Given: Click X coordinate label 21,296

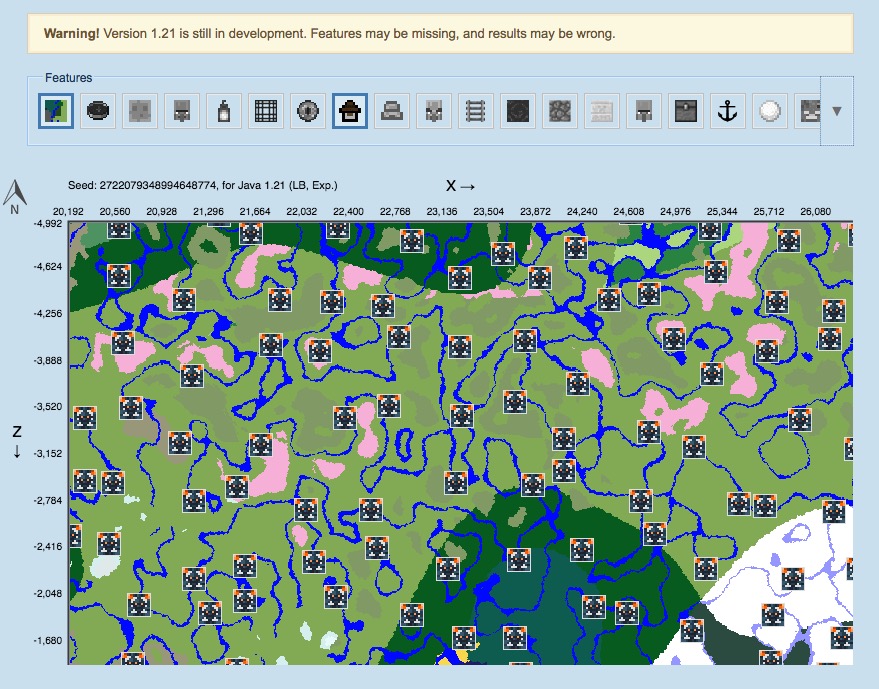Looking at the screenshot, I should 208,212.
